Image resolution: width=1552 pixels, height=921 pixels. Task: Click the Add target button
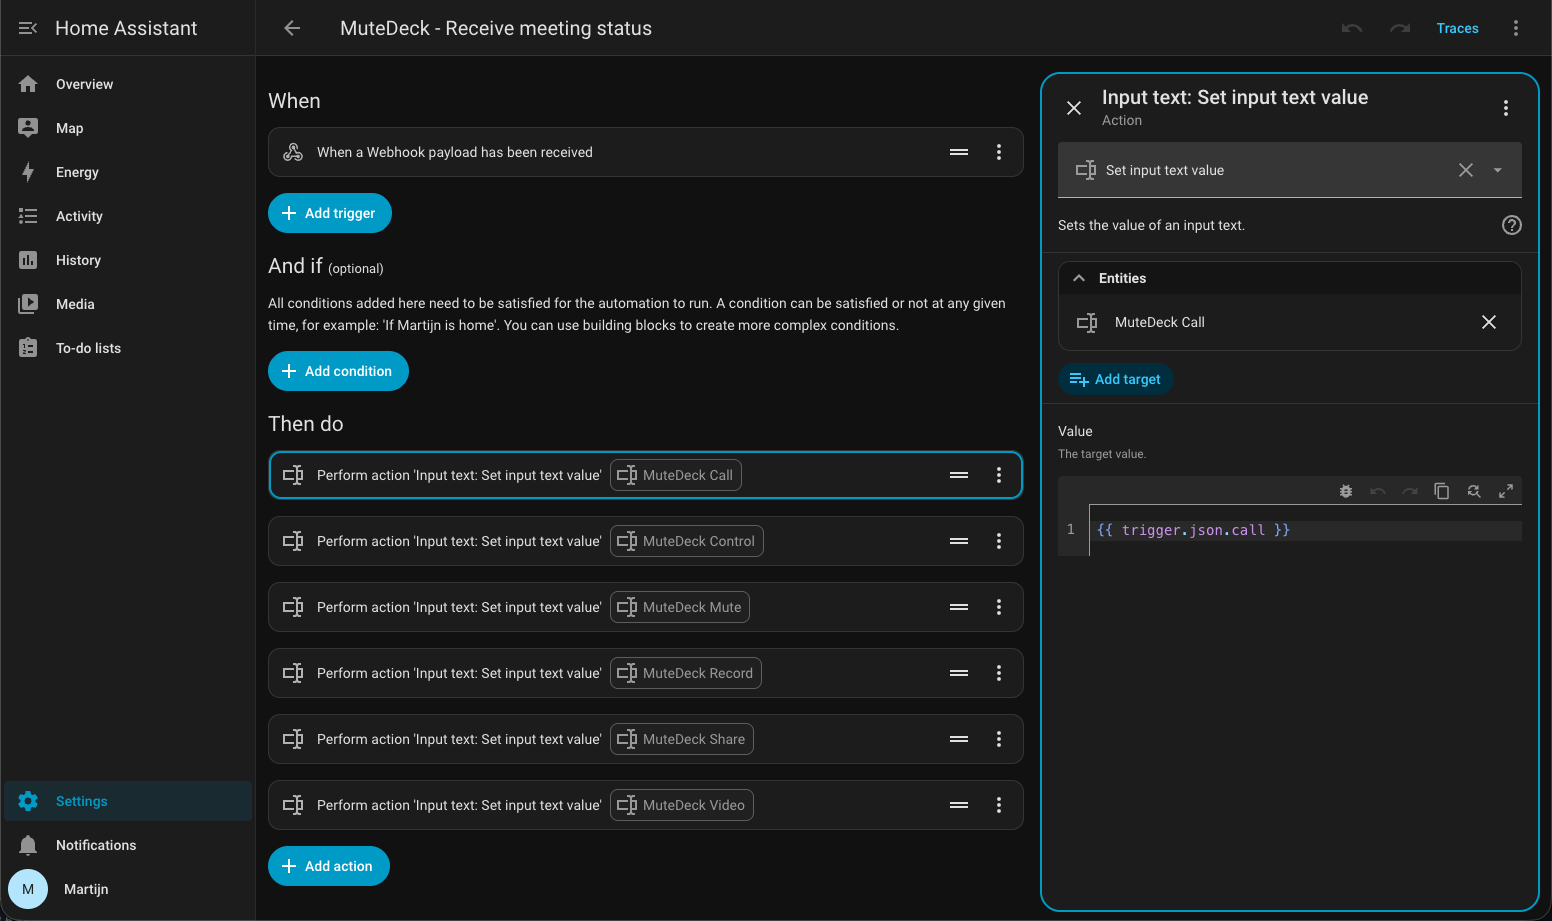[1115, 379]
